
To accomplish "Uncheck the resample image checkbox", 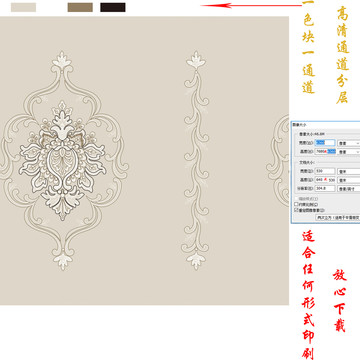I will (x=296, y=210).
